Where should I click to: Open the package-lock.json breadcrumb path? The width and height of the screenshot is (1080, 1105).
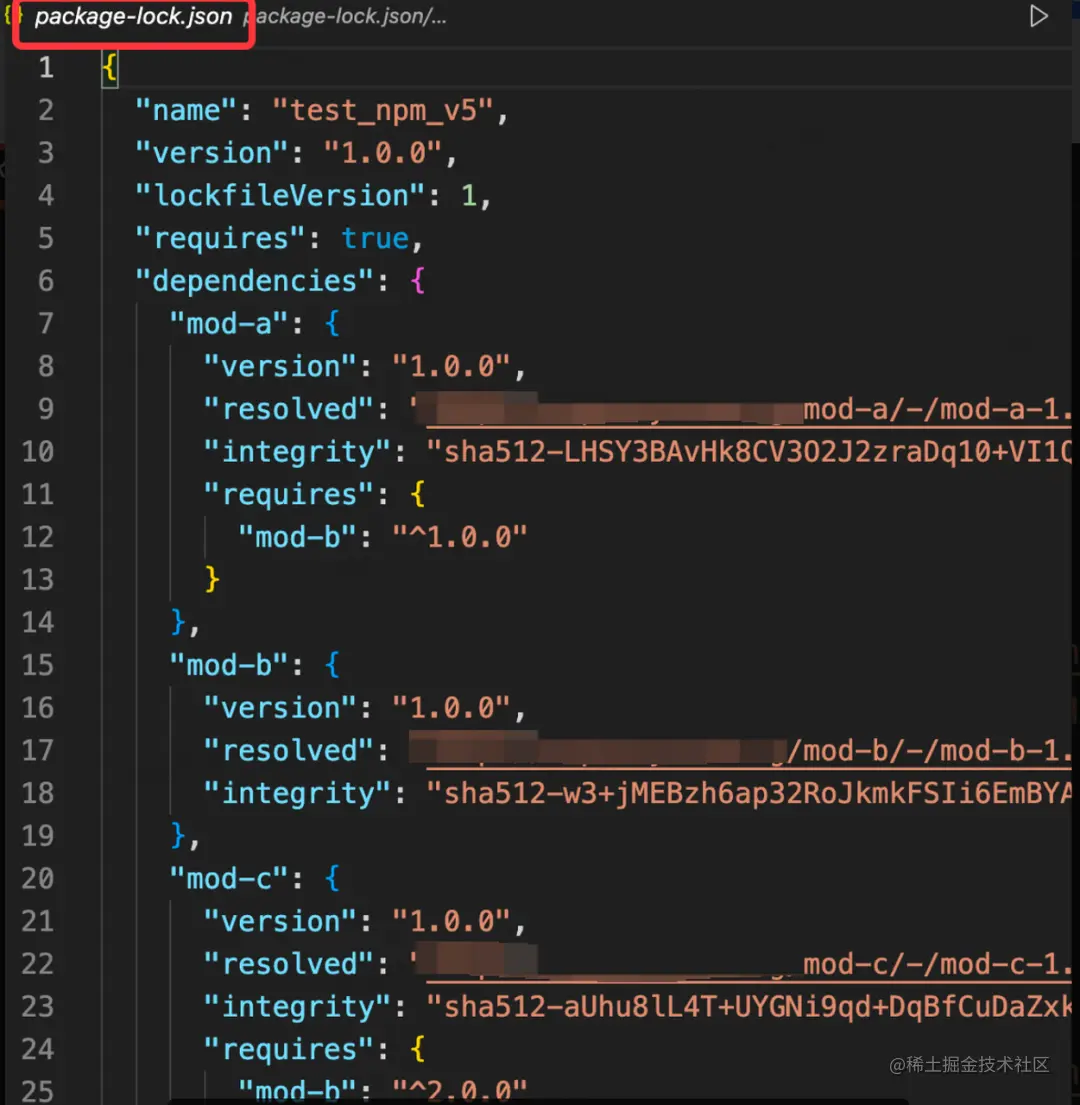coord(345,16)
